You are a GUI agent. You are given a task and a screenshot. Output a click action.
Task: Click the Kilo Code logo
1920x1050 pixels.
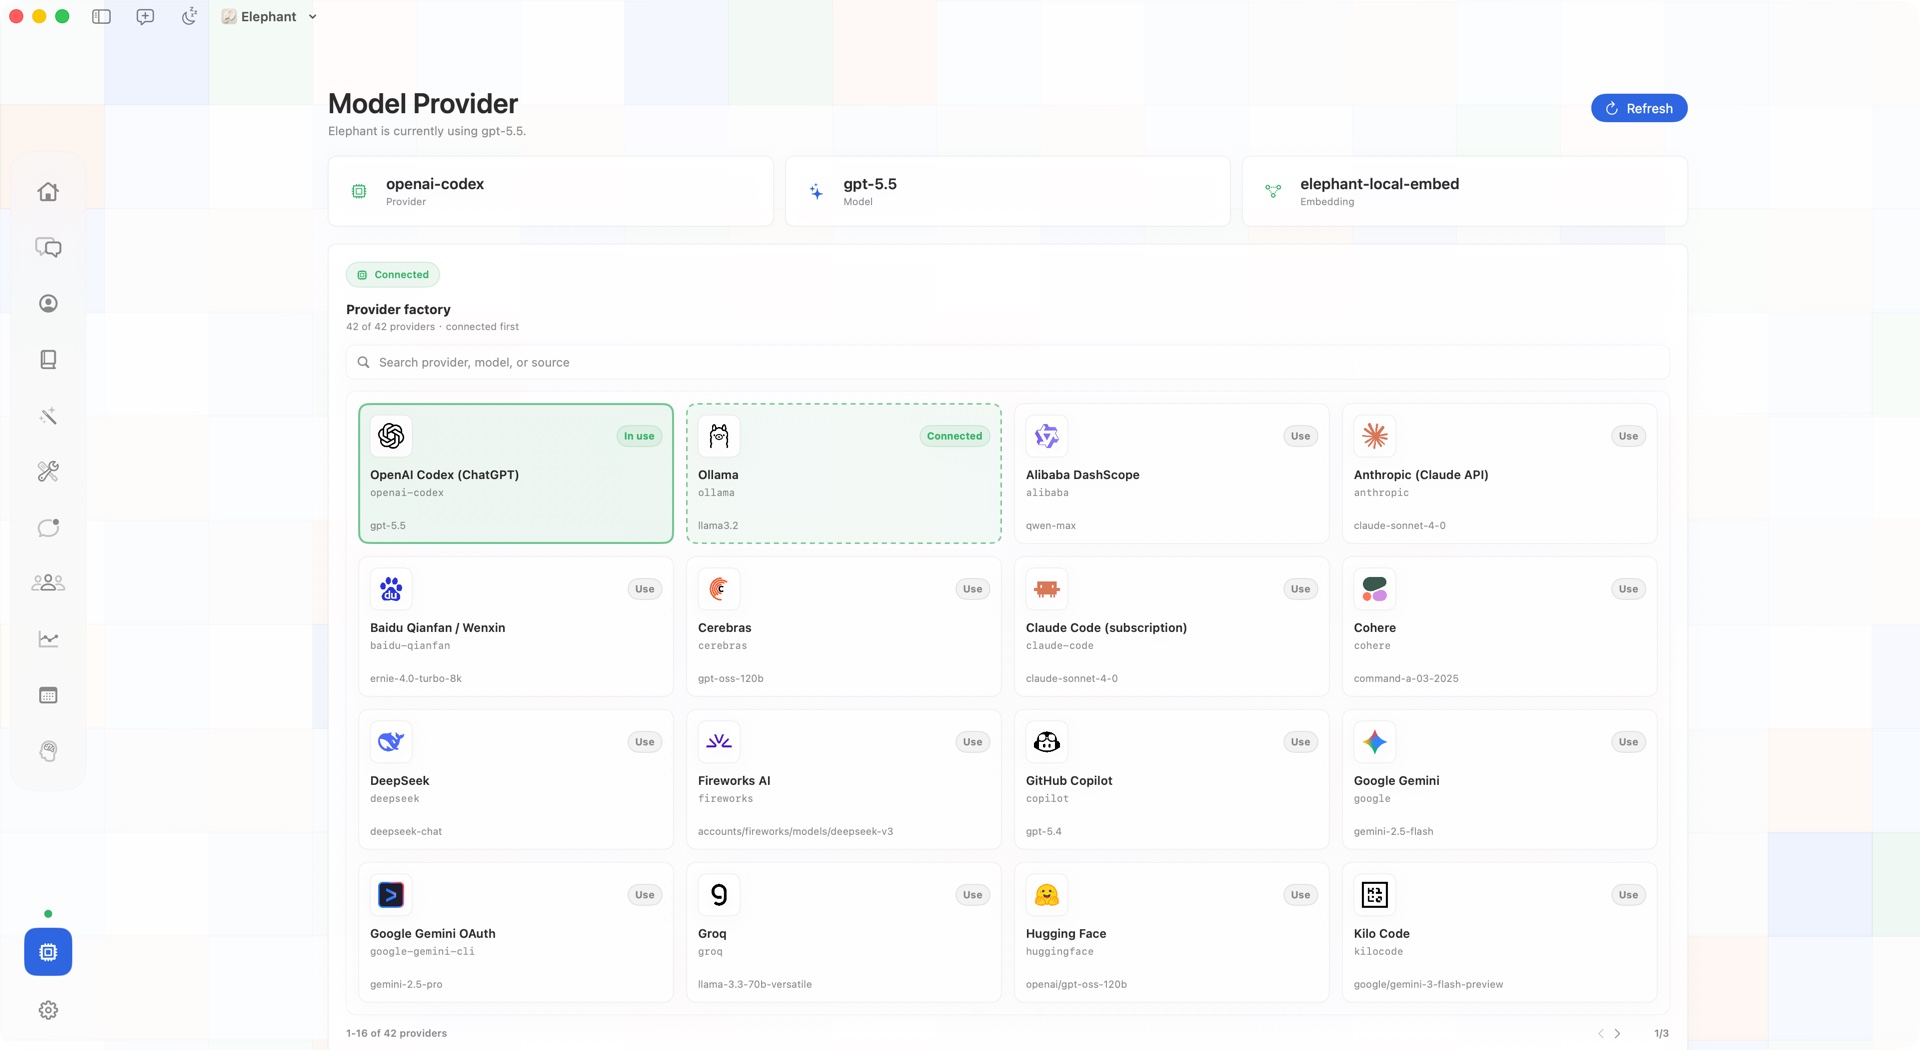[x=1375, y=895]
